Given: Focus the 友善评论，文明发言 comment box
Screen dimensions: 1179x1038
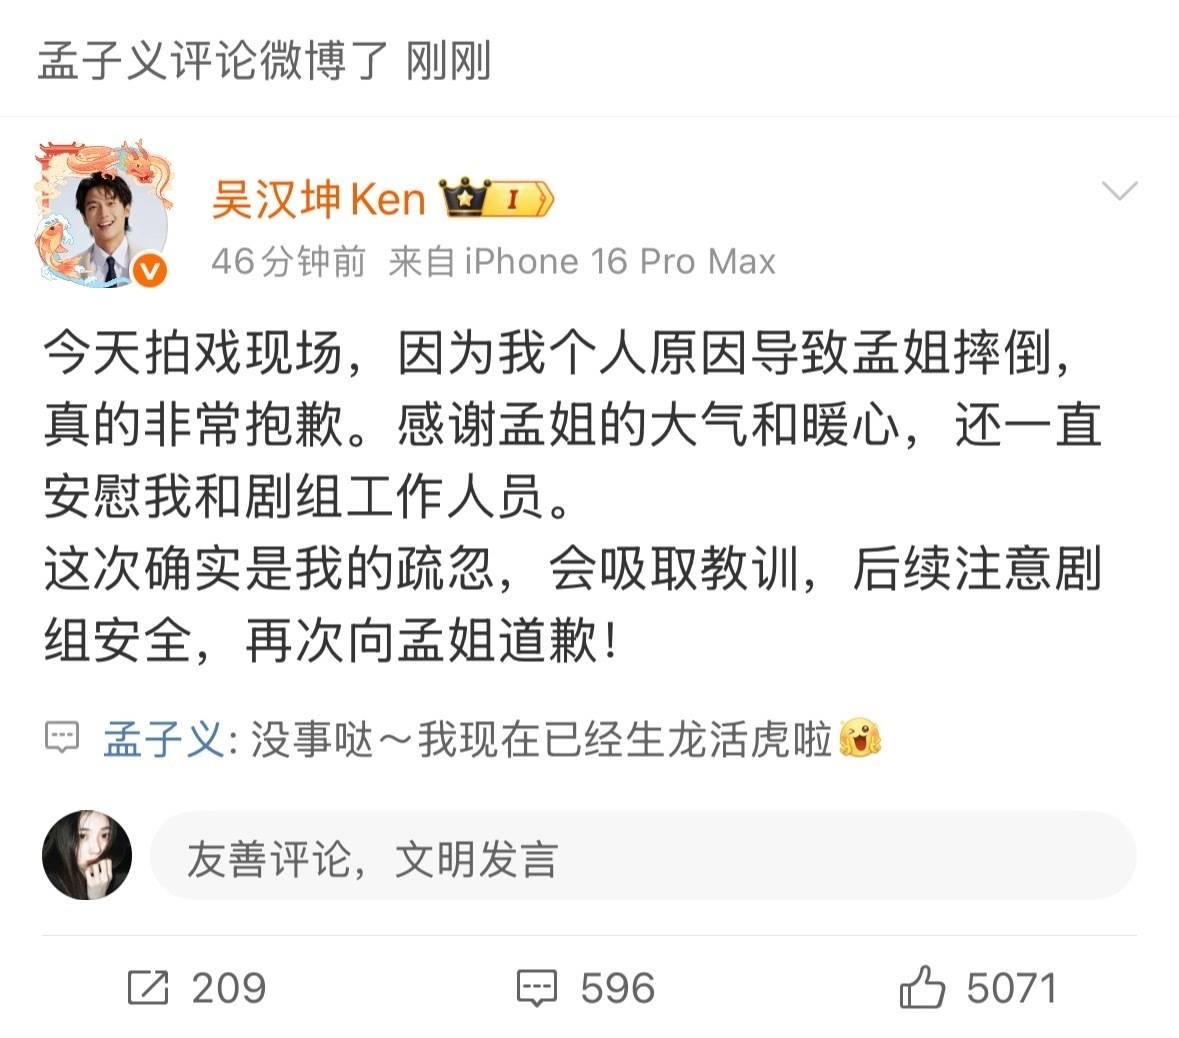Looking at the screenshot, I should coord(643,855).
